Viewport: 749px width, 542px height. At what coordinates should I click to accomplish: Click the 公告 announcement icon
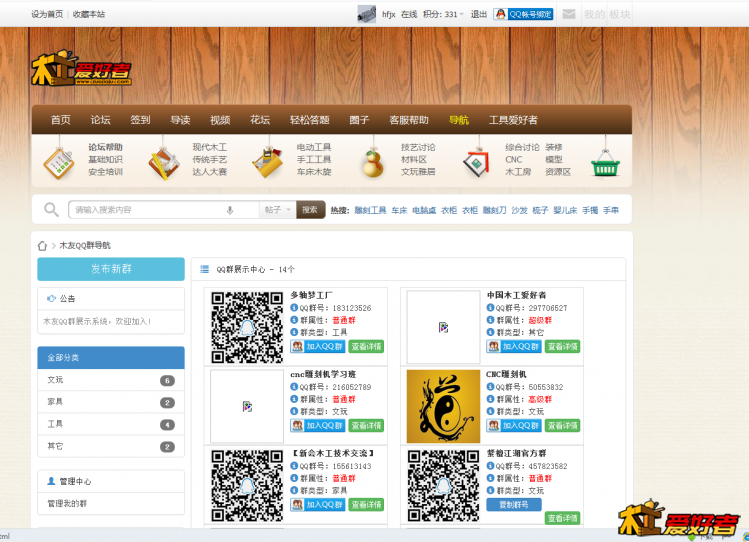51,298
